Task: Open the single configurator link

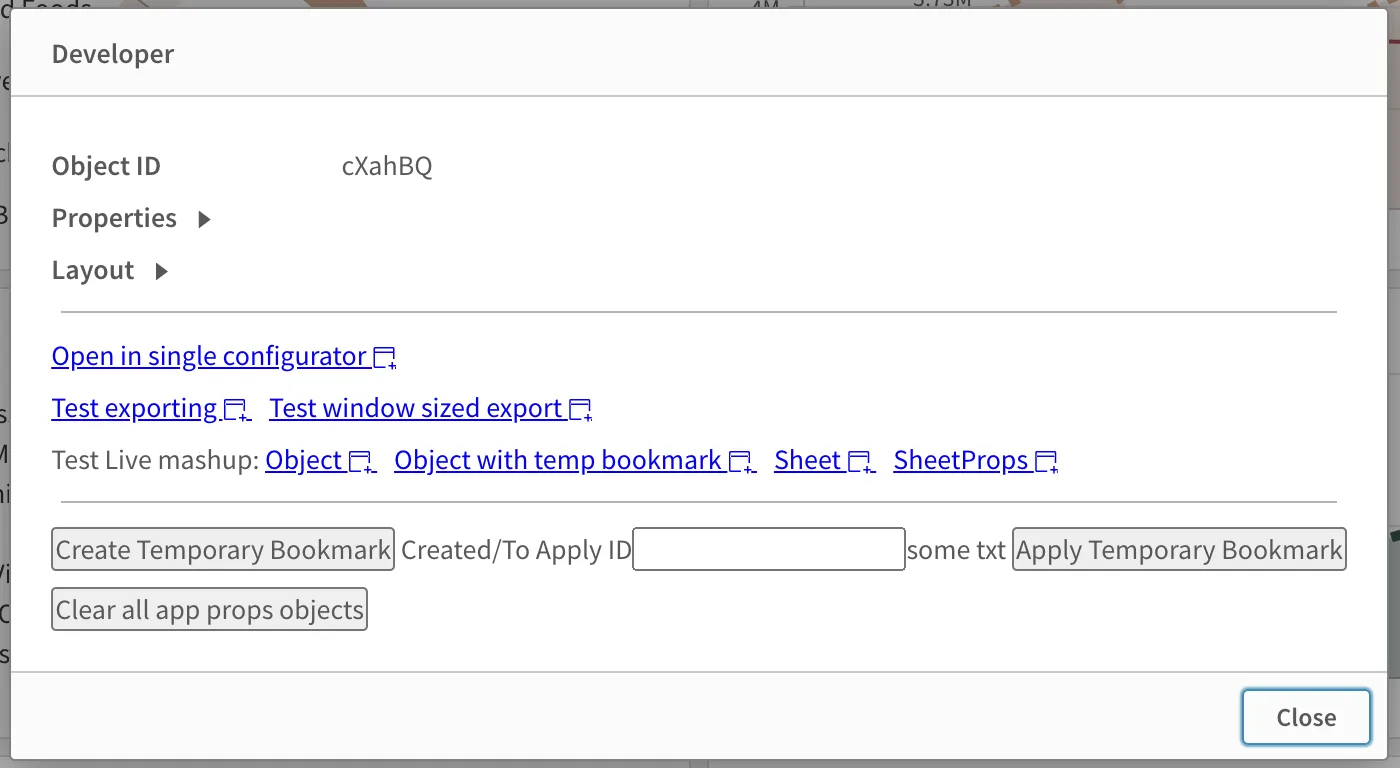Action: click(x=209, y=357)
